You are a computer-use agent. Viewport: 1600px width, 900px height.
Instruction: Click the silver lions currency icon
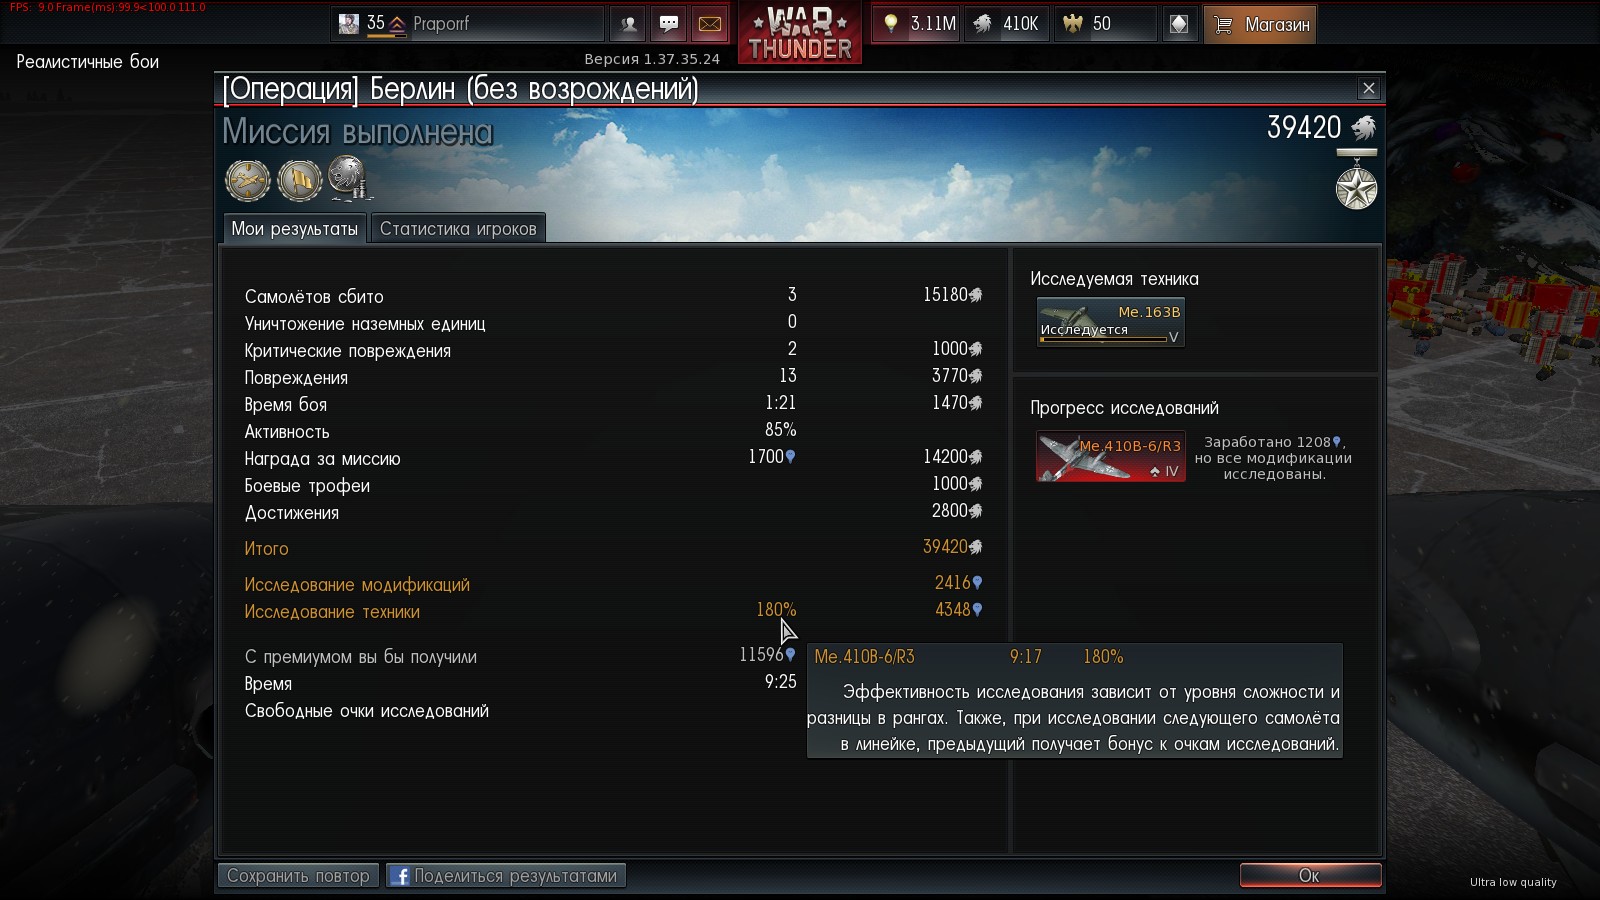click(x=983, y=24)
